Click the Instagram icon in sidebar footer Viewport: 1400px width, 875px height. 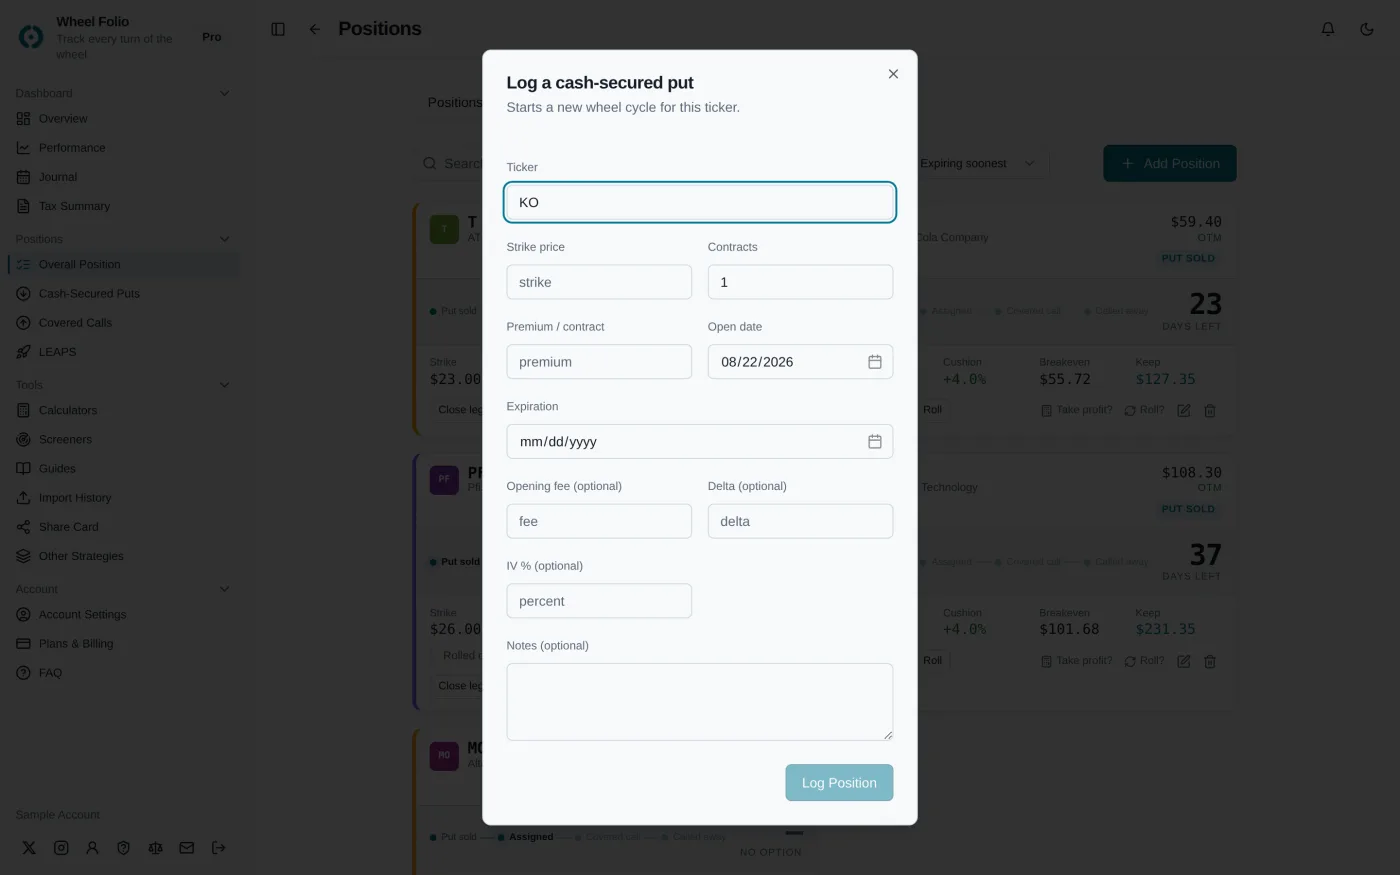click(x=61, y=847)
